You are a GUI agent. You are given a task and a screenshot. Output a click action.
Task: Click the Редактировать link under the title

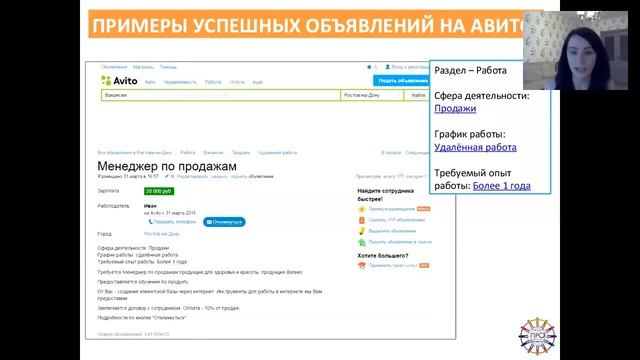coord(192,177)
